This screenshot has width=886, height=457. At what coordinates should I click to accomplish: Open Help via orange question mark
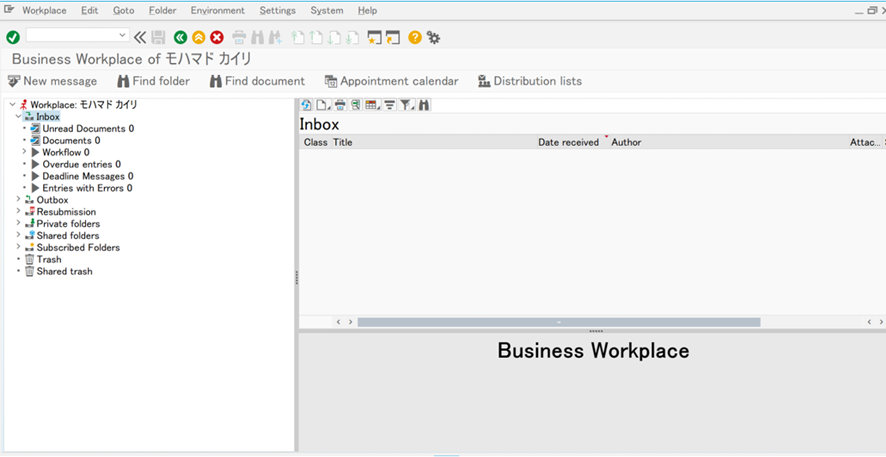click(x=415, y=37)
